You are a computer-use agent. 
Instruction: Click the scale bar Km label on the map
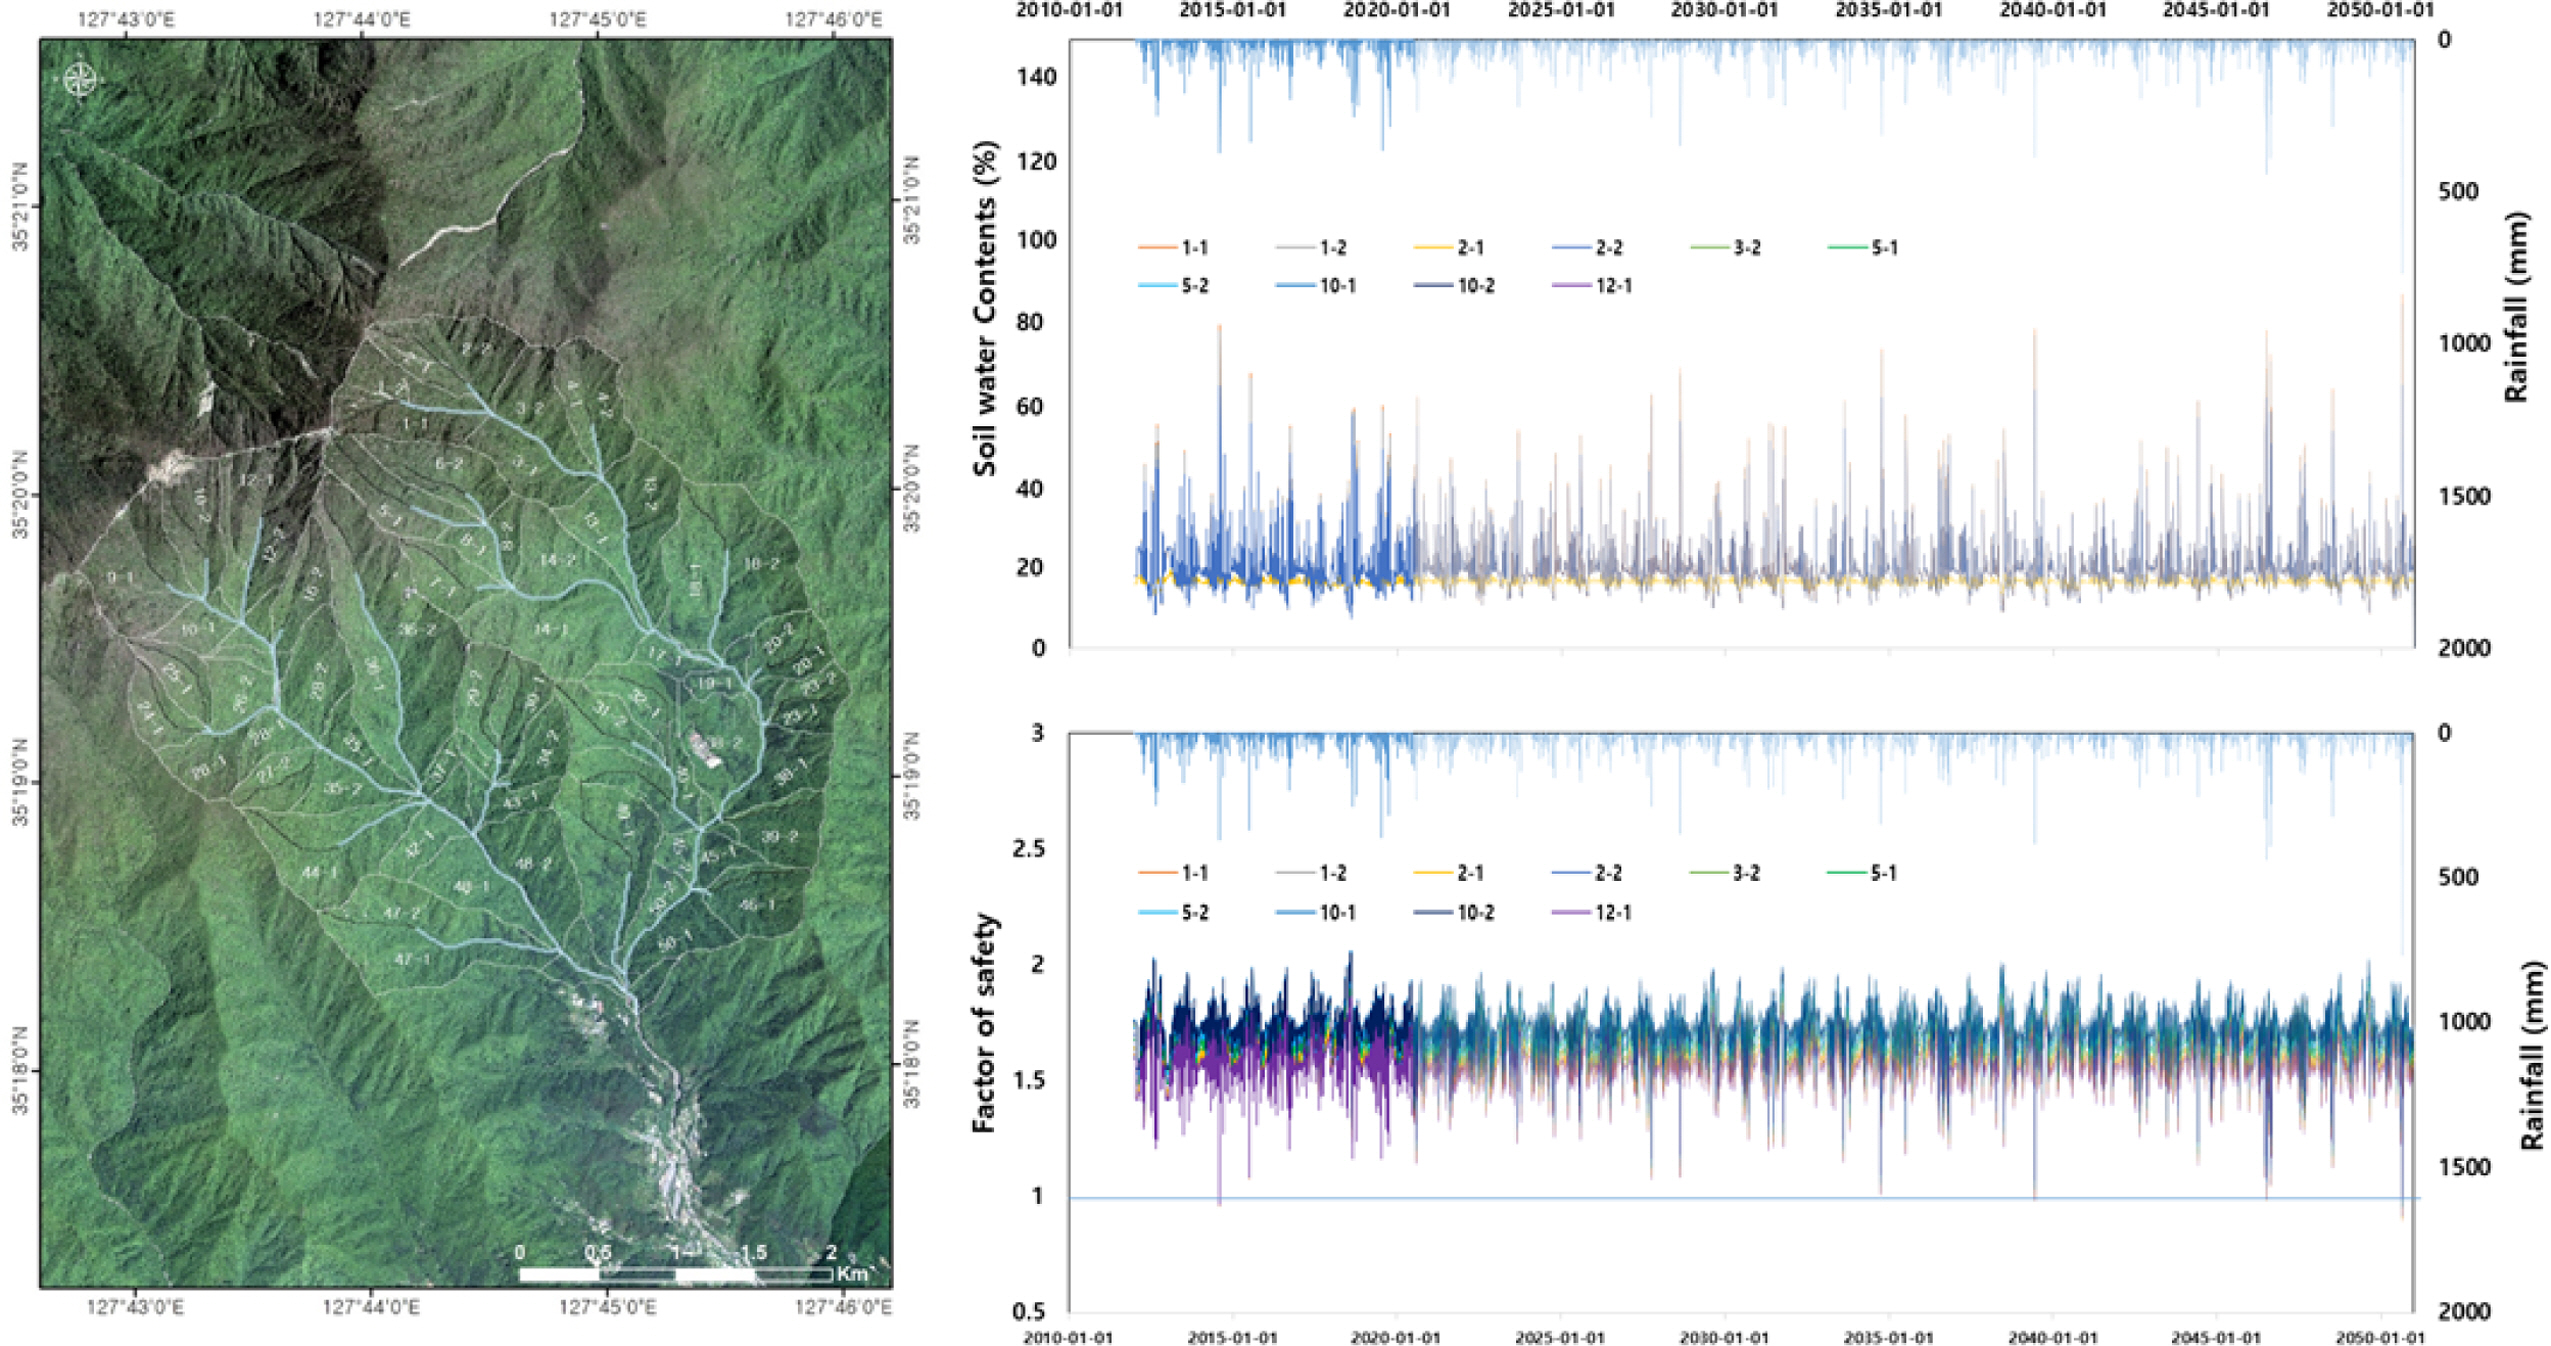pyautogui.click(x=852, y=1274)
